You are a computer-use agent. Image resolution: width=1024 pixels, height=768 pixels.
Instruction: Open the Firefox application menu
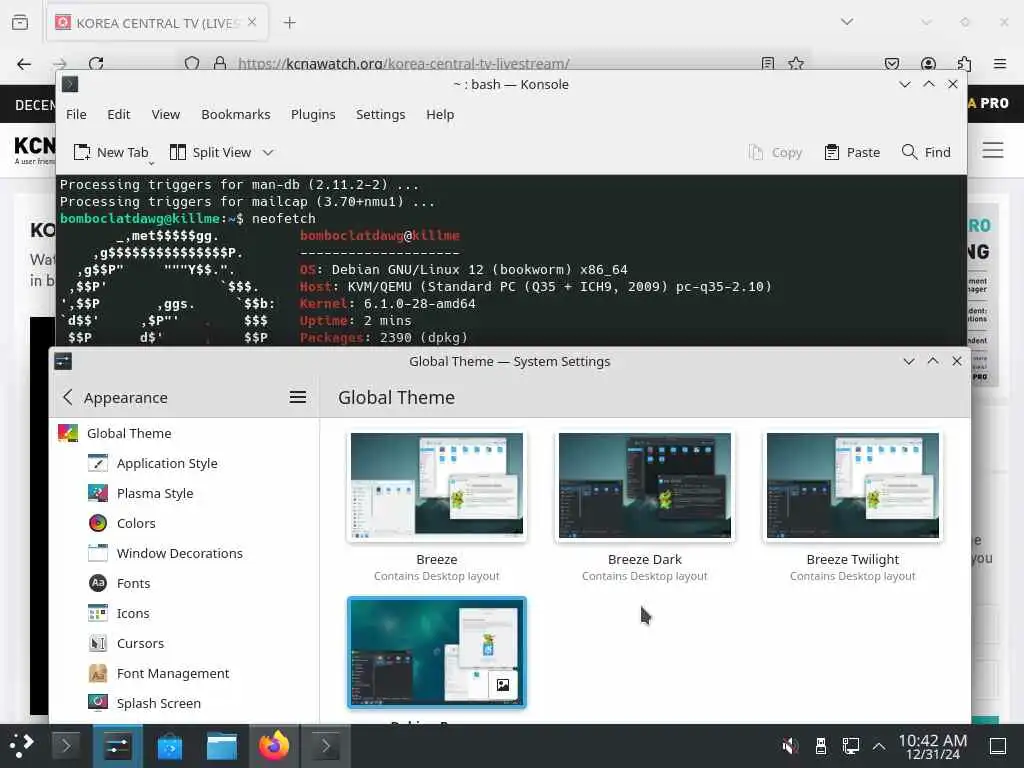(x=999, y=63)
